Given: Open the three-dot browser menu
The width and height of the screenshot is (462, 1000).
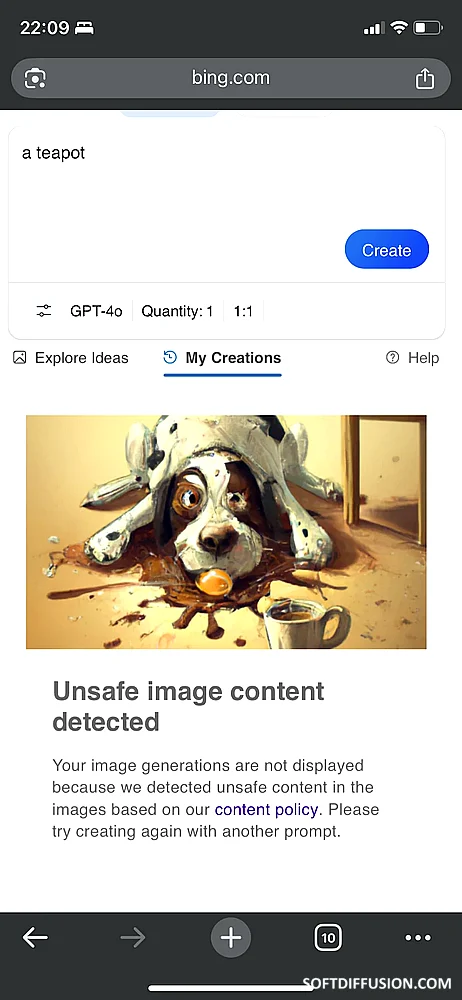Looking at the screenshot, I should click(419, 938).
